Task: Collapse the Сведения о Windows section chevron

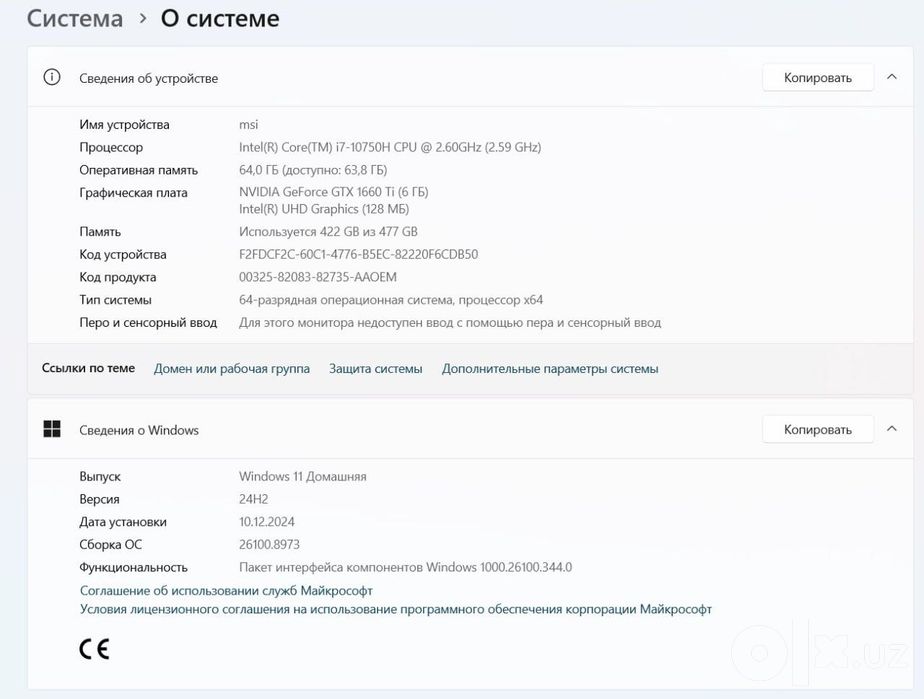Action: tap(892, 429)
